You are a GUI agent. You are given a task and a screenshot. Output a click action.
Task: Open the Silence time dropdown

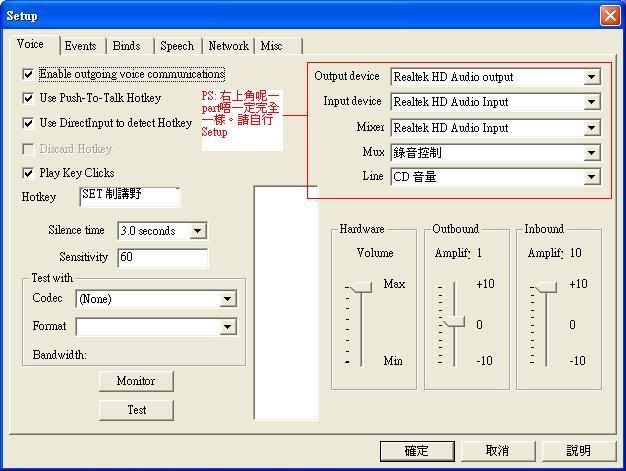coord(197,231)
